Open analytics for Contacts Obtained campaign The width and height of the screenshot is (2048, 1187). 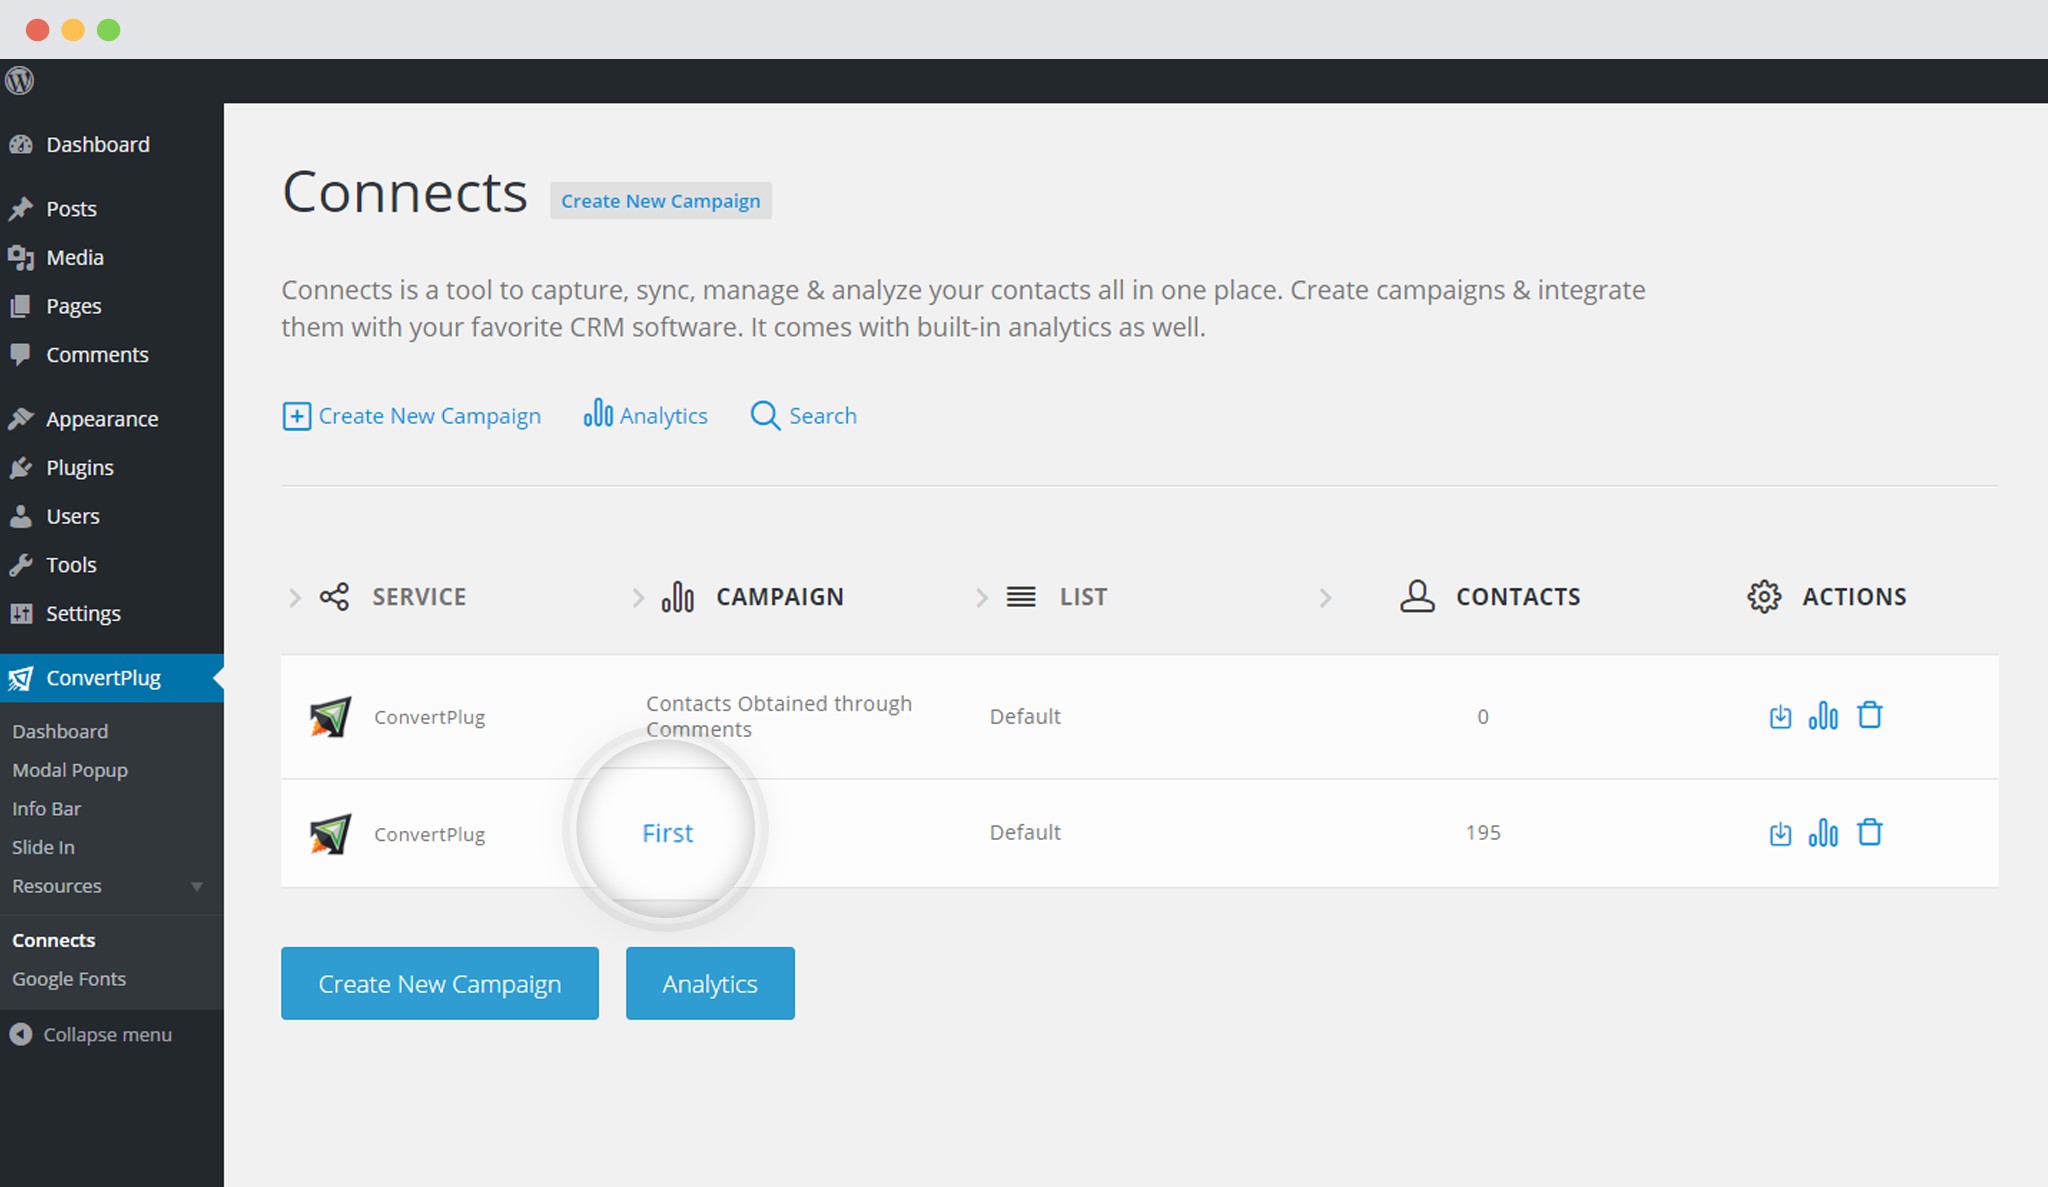tap(1825, 715)
